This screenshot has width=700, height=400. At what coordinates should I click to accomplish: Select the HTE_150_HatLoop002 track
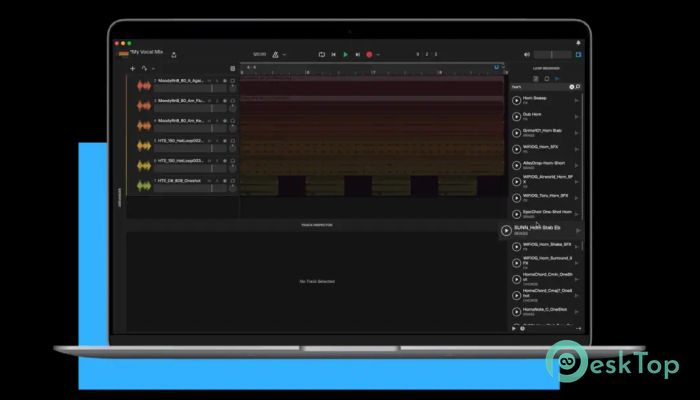pos(180,141)
